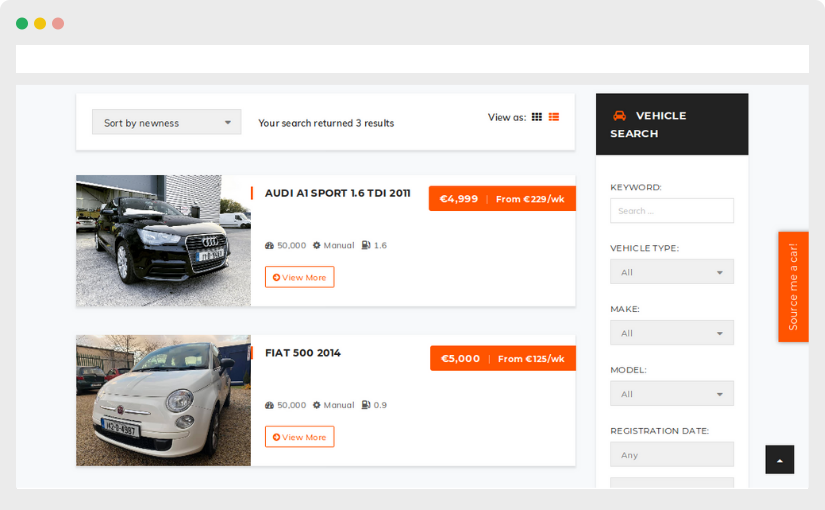Switch to list view icon
The image size is (825, 510).
point(554,117)
